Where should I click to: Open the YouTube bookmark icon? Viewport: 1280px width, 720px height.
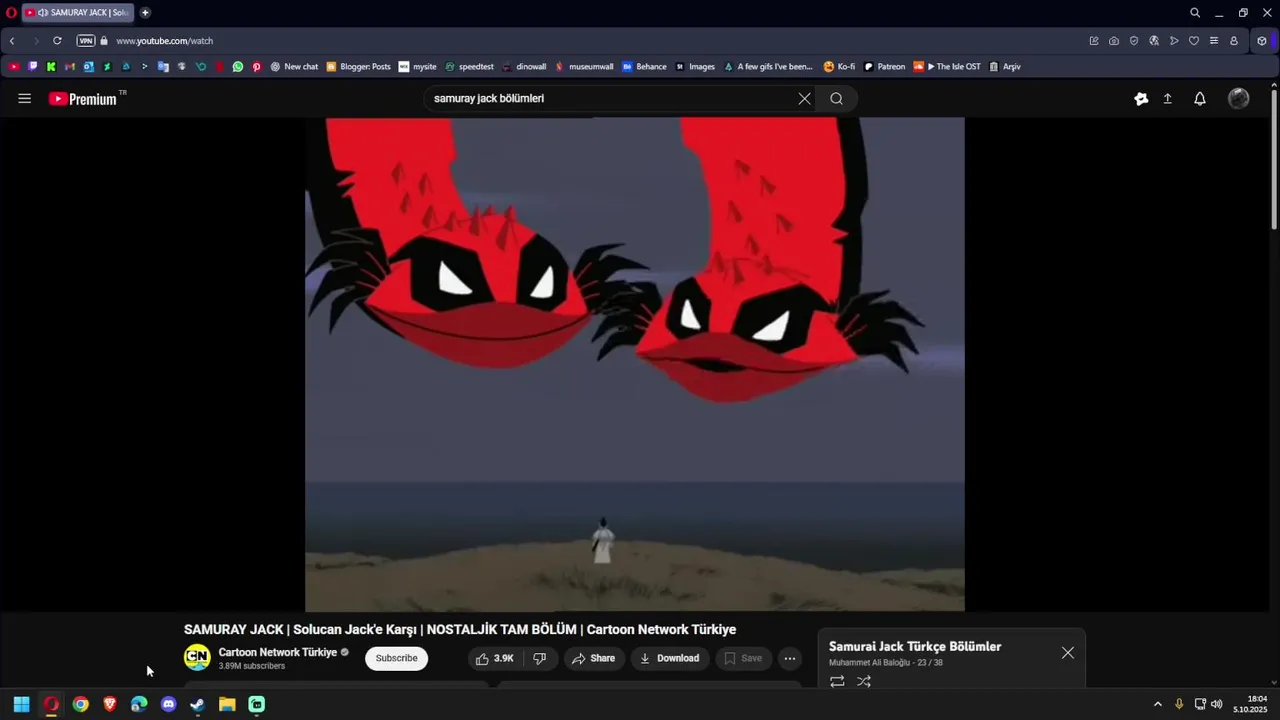pyautogui.click(x=14, y=67)
